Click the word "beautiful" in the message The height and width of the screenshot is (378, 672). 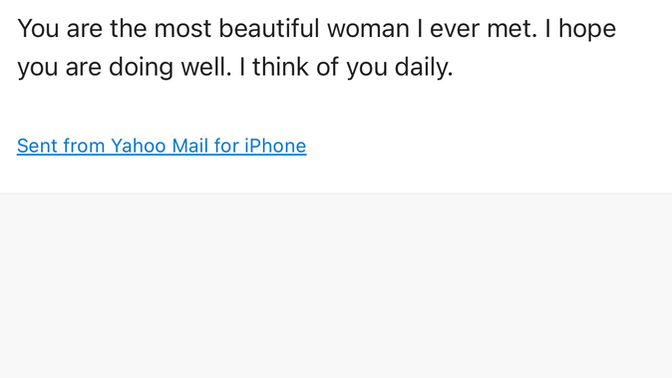269,29
